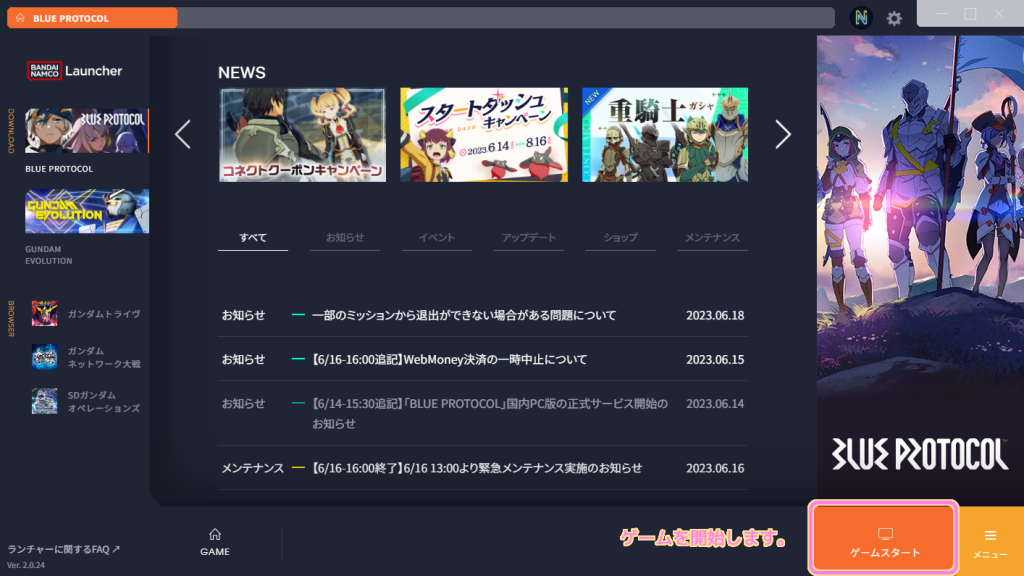
Task: Open コネクトクーポンキャンペーン news banner
Action: point(302,135)
